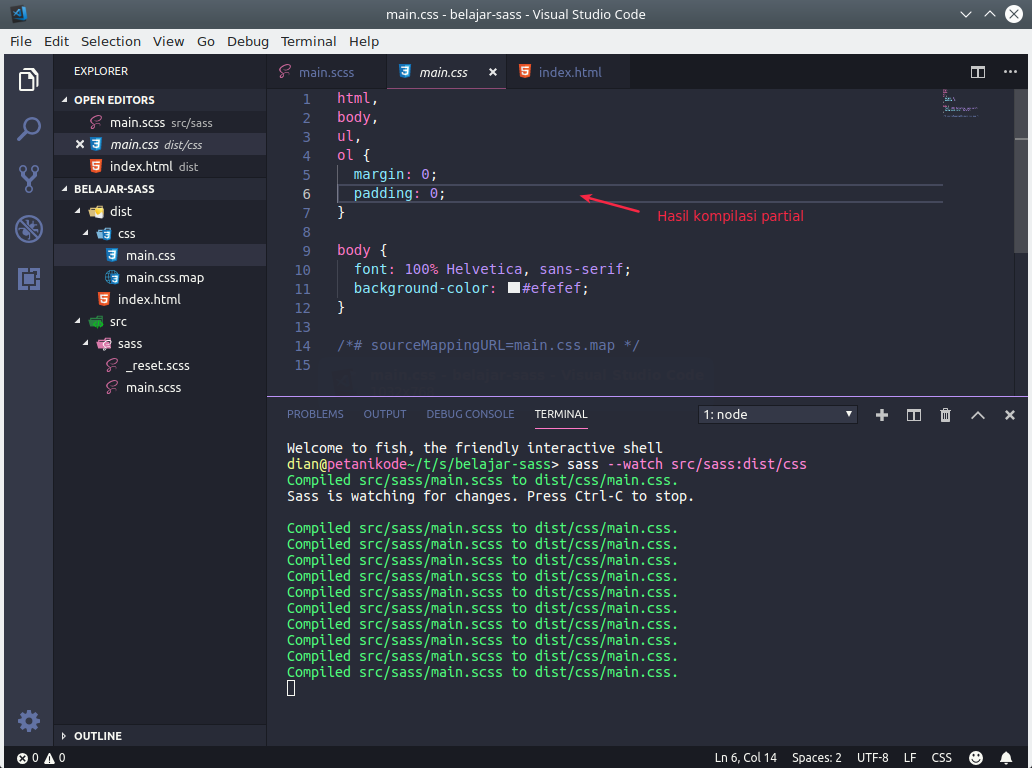Open _reset.scss in the file tree
The height and width of the screenshot is (768, 1032).
[157, 365]
